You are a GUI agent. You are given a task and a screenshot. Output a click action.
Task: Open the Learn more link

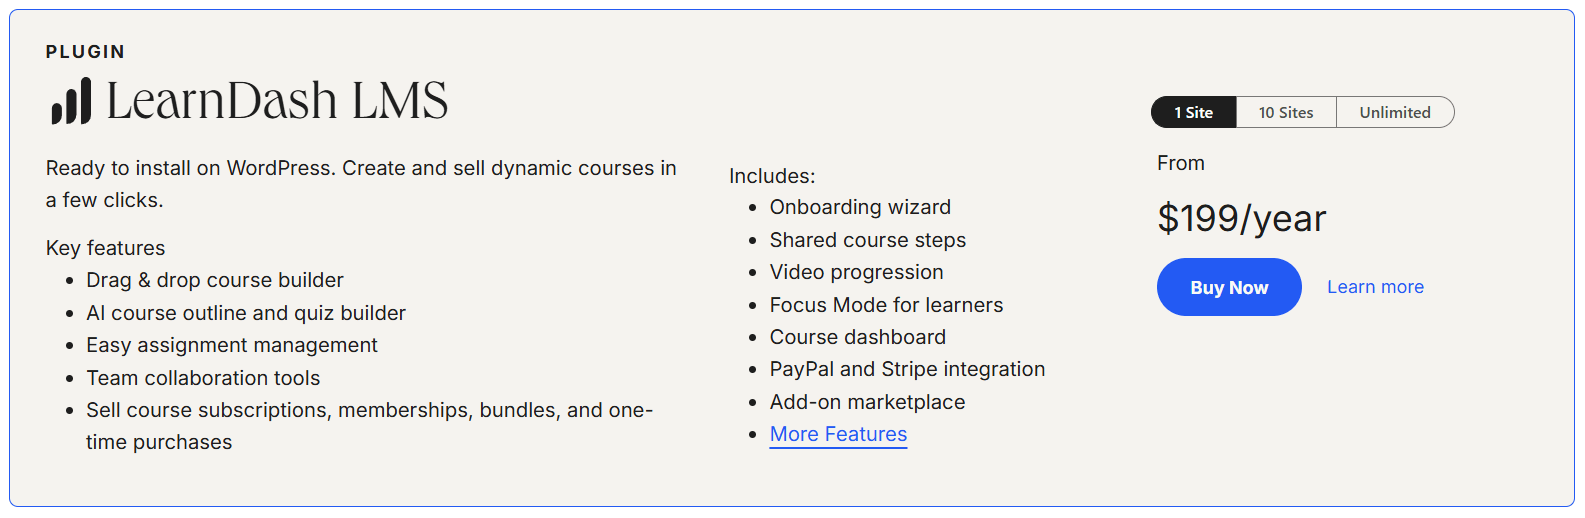pyautogui.click(x=1375, y=287)
